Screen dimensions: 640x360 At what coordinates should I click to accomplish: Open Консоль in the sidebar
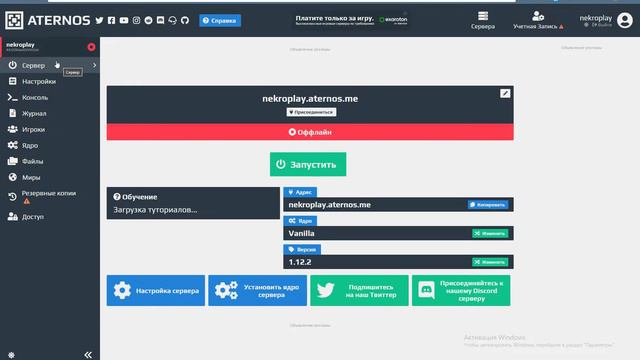click(x=35, y=98)
